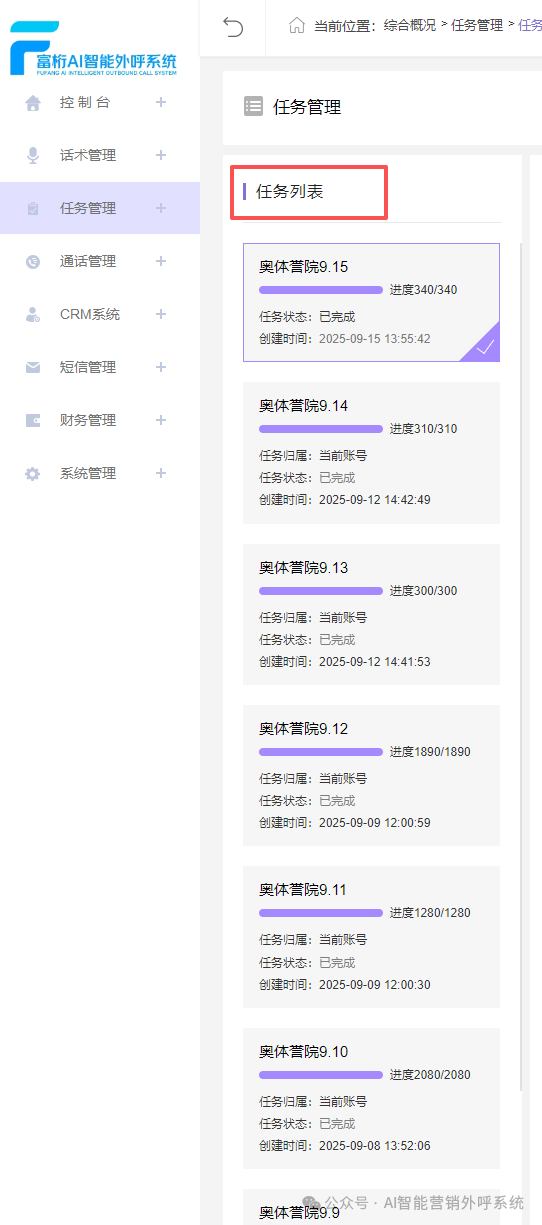Viewport: 542px width, 1225px height.
Task: Click the back arrow icon in header
Action: (233, 27)
